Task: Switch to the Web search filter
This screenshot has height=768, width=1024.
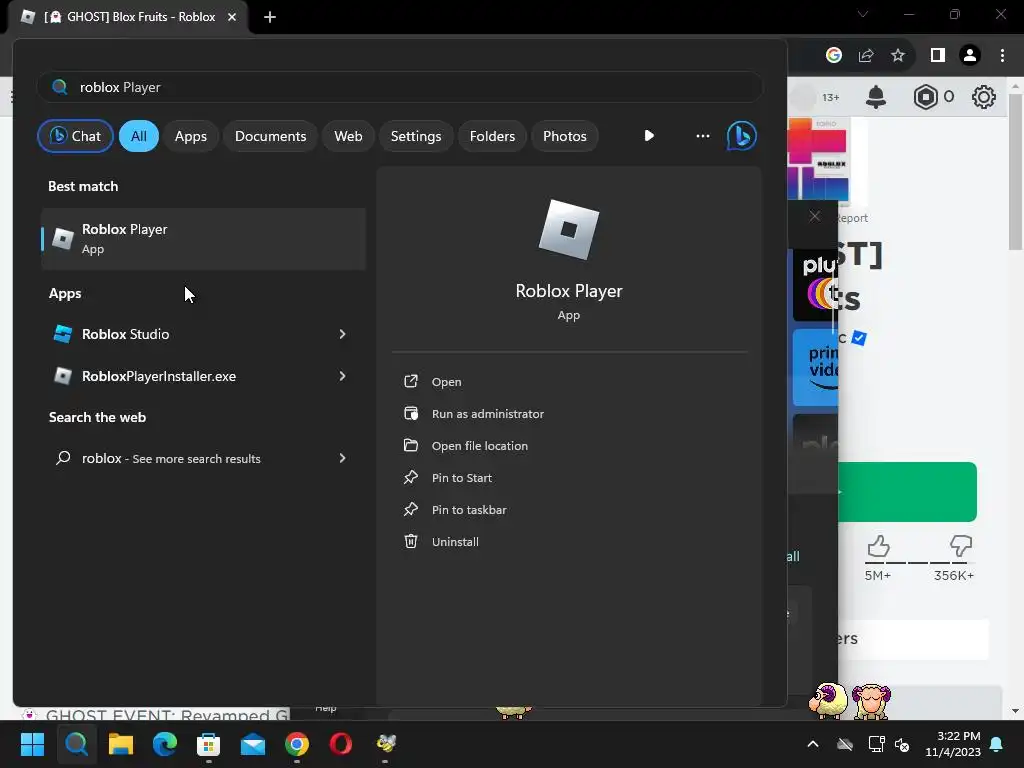Action: point(348,136)
